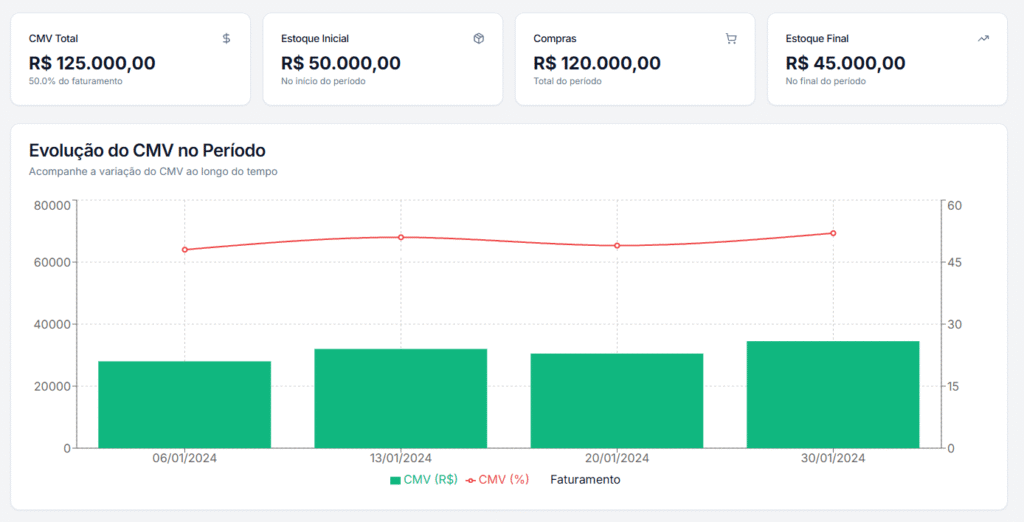Click the red line point above 06/01/2024
This screenshot has height=522, width=1024.
click(185, 250)
